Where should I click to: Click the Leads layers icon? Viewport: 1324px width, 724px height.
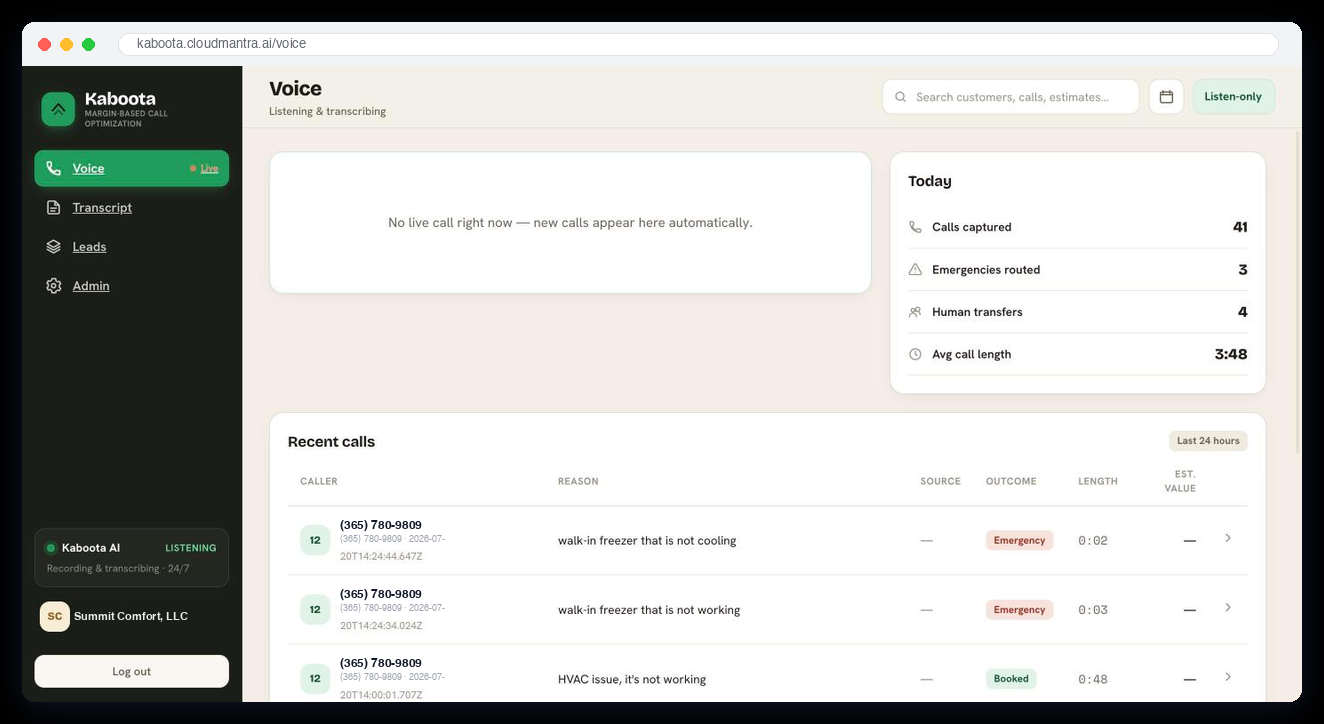[x=54, y=246]
